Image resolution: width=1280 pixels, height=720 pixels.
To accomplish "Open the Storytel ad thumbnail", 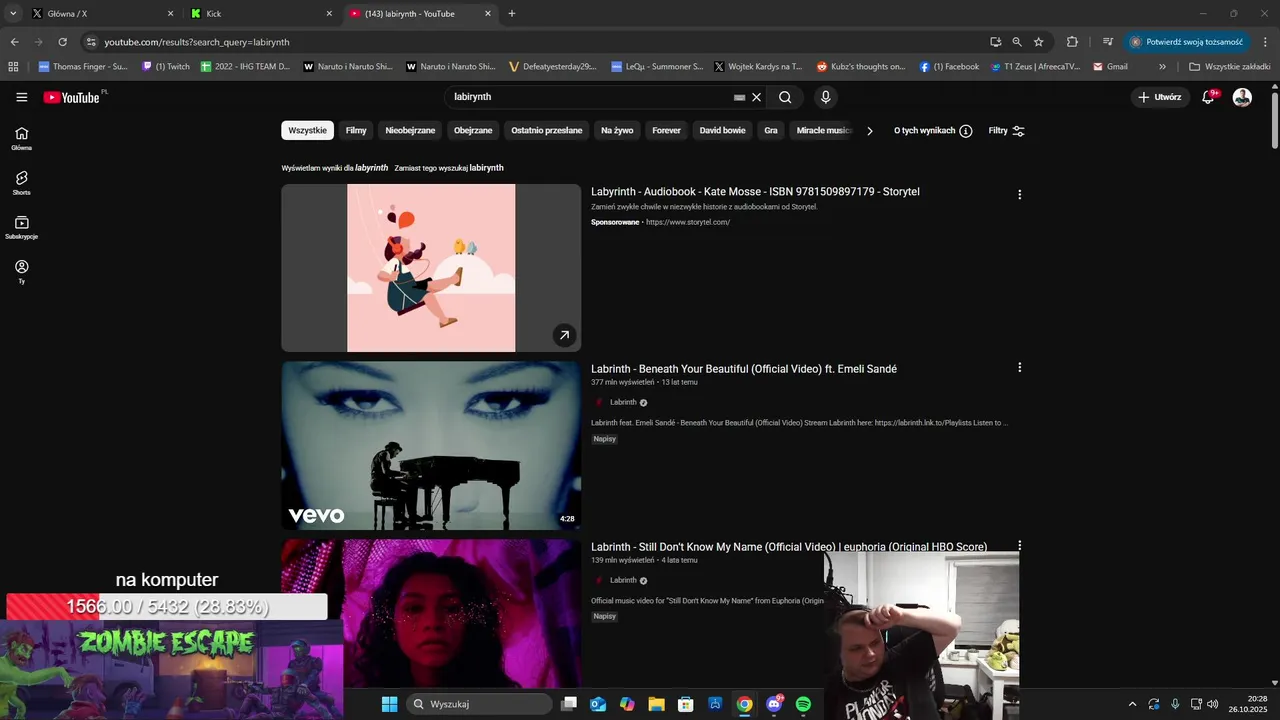I will click(x=431, y=268).
